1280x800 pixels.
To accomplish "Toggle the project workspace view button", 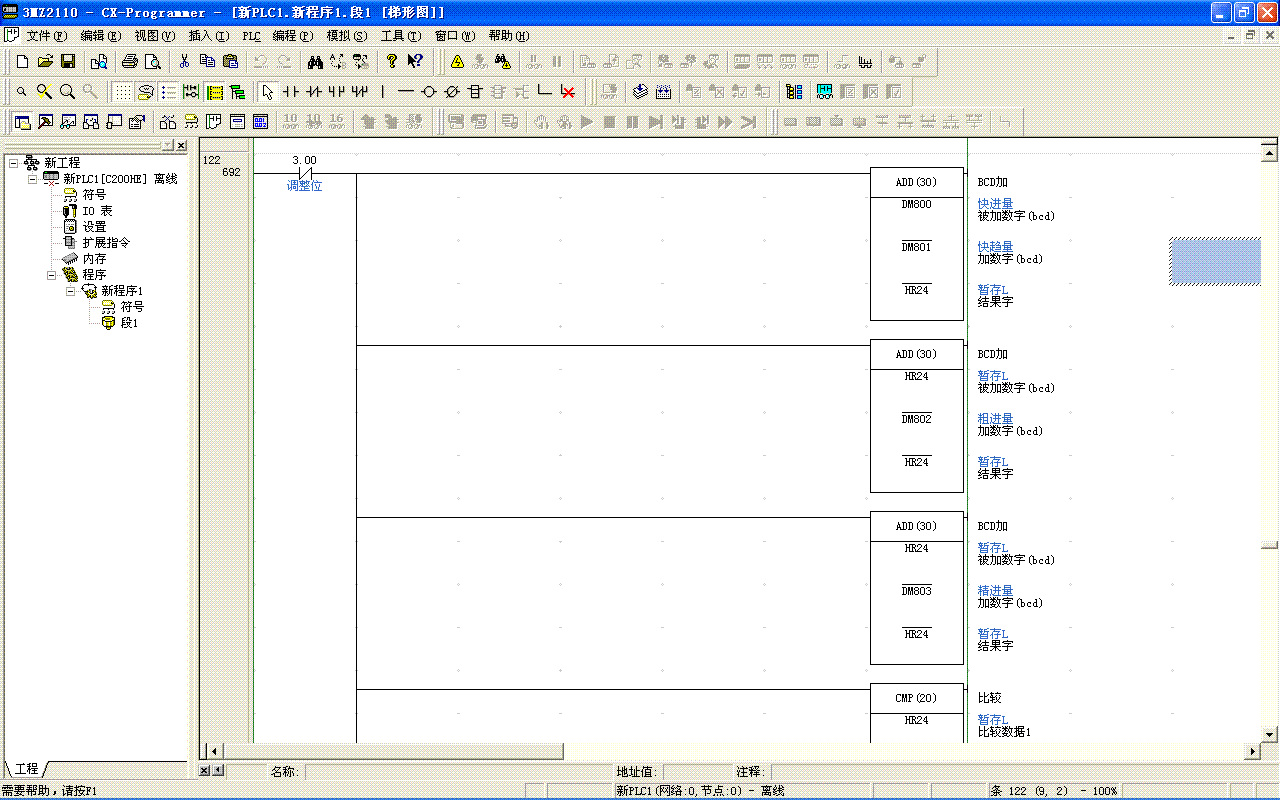I will pyautogui.click(x=22, y=122).
